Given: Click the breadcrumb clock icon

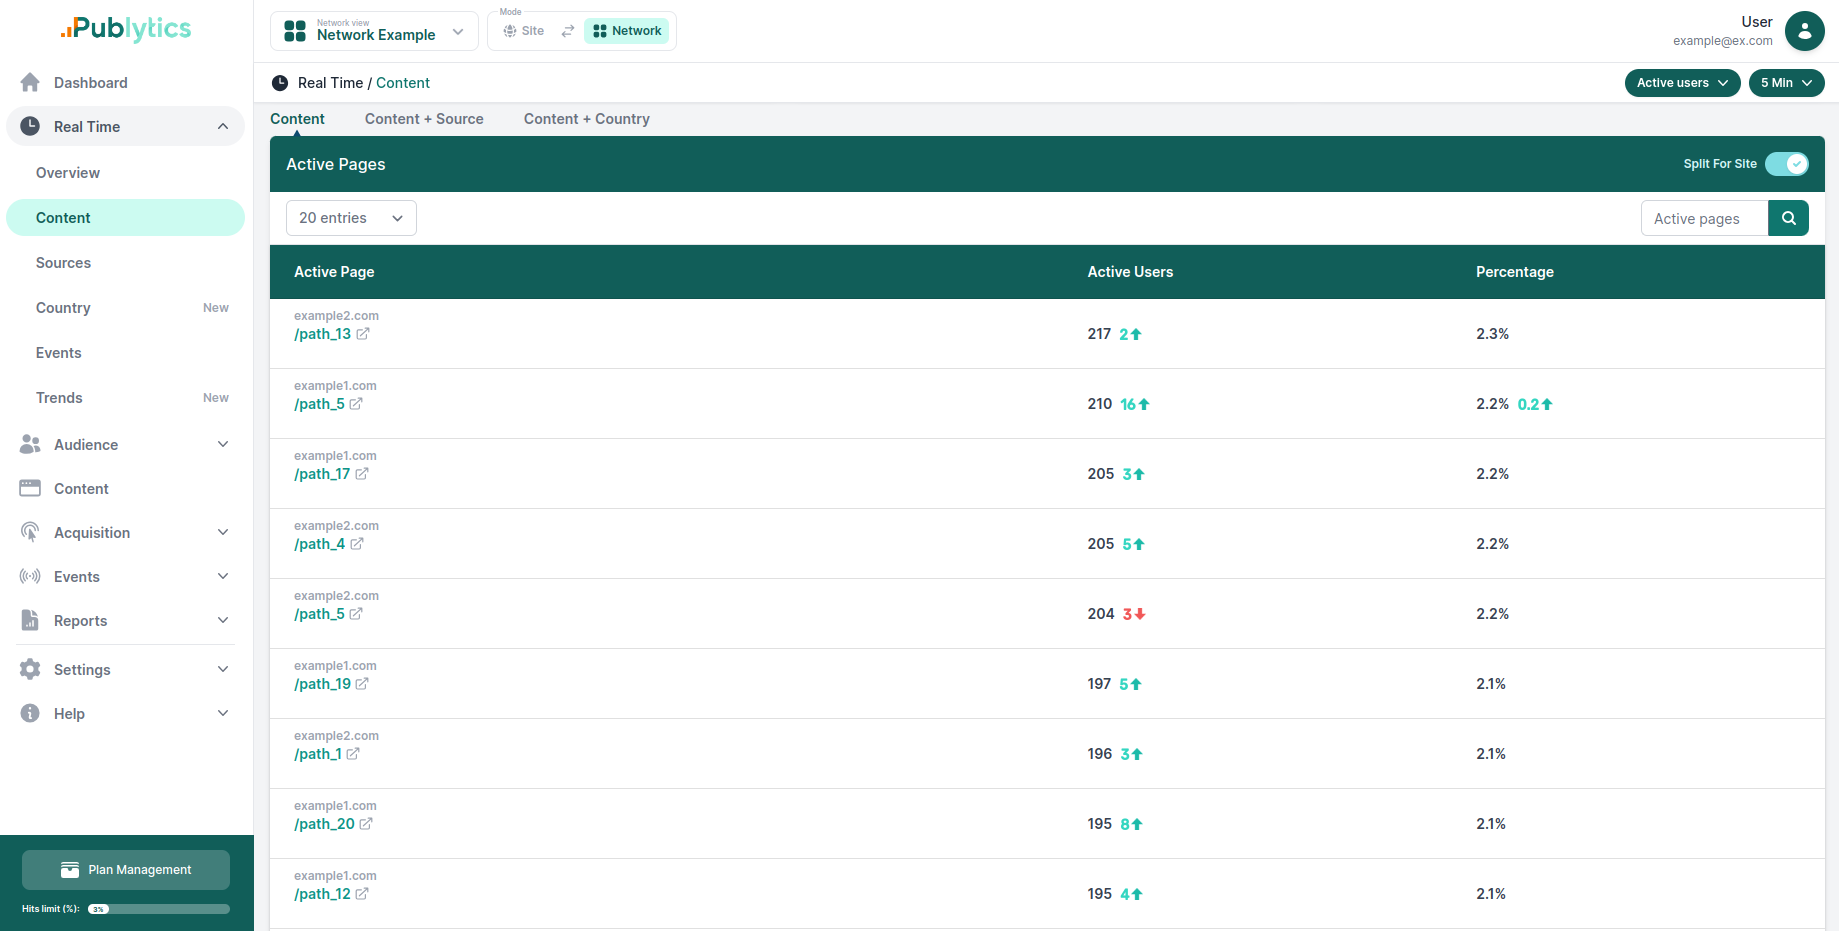Looking at the screenshot, I should pos(280,83).
